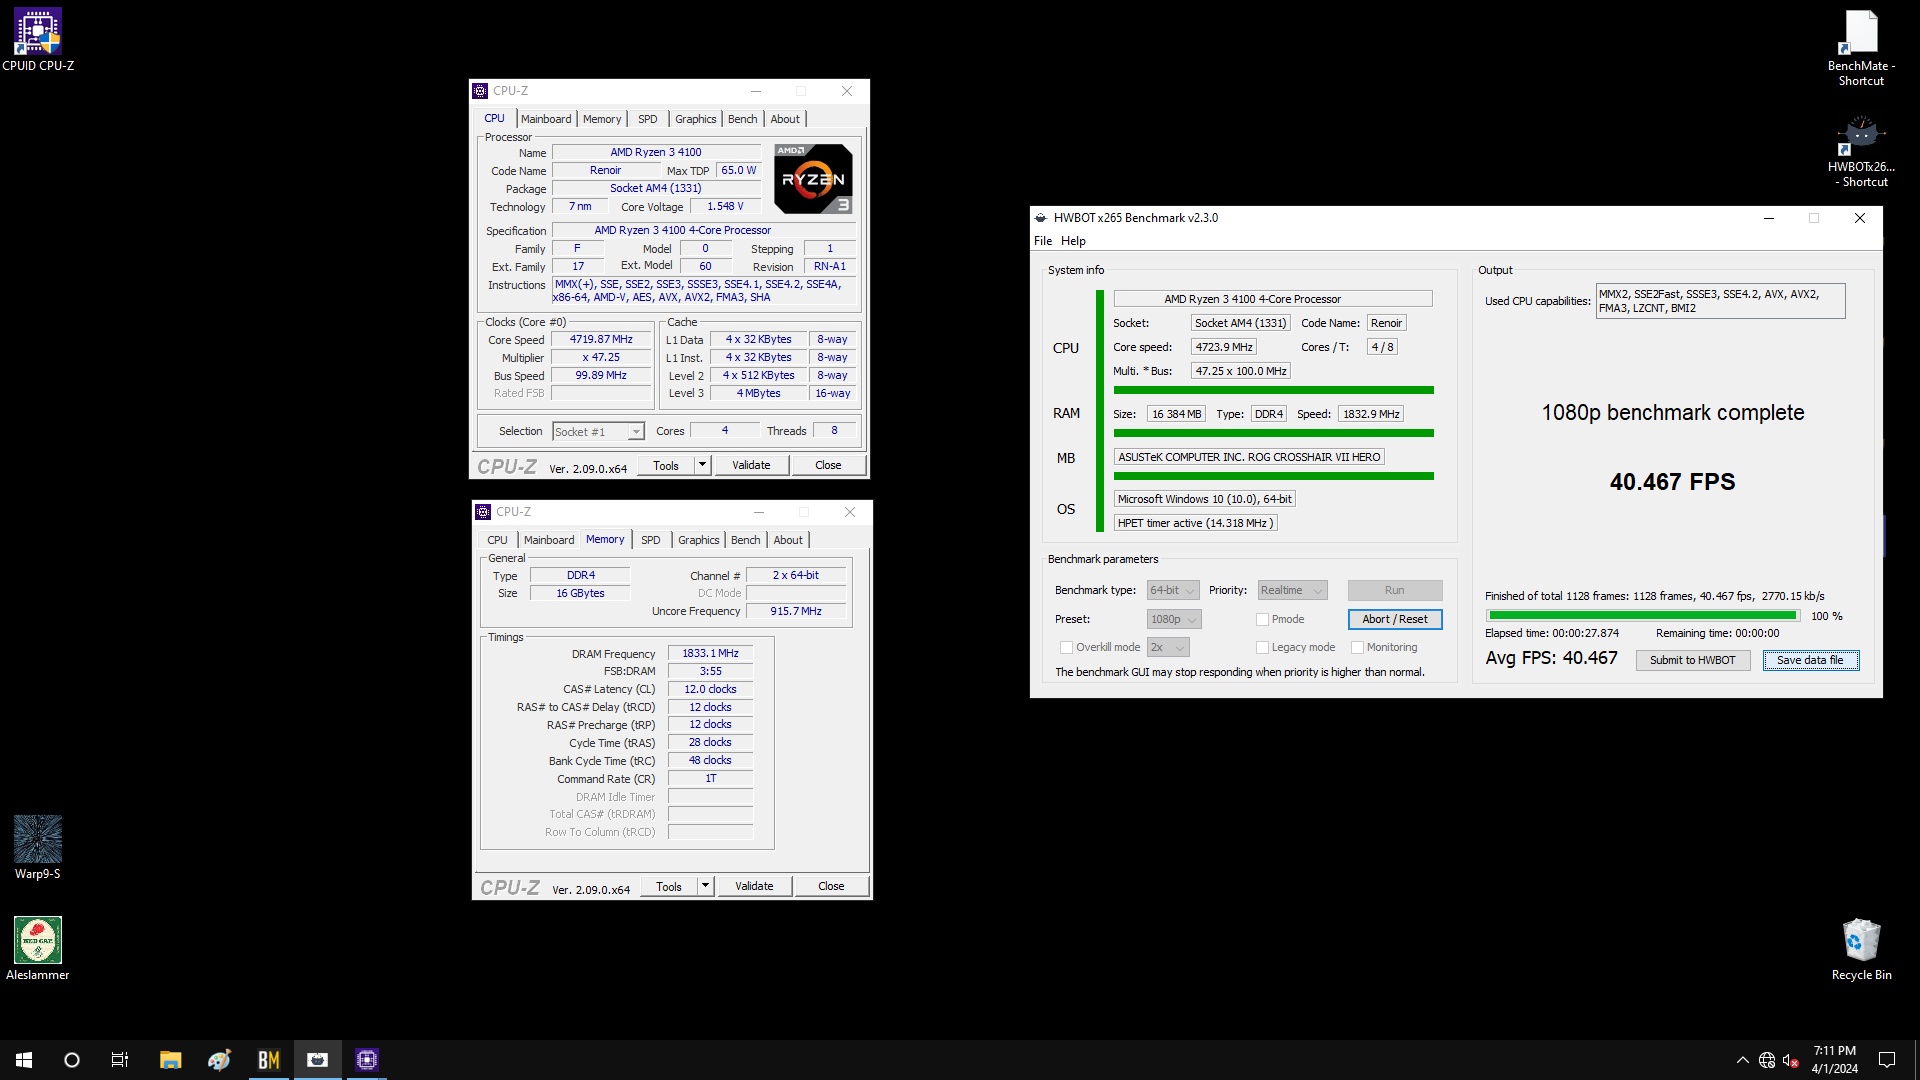Switch to SPD tab in top CPU-Z

[x=648, y=119]
